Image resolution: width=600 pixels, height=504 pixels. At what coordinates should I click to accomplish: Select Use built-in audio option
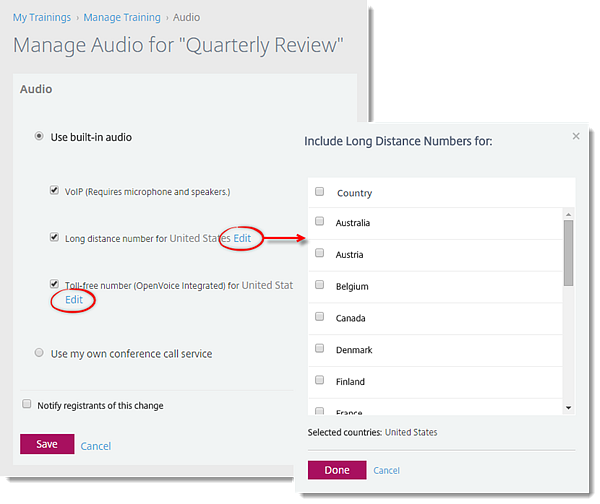pos(39,137)
